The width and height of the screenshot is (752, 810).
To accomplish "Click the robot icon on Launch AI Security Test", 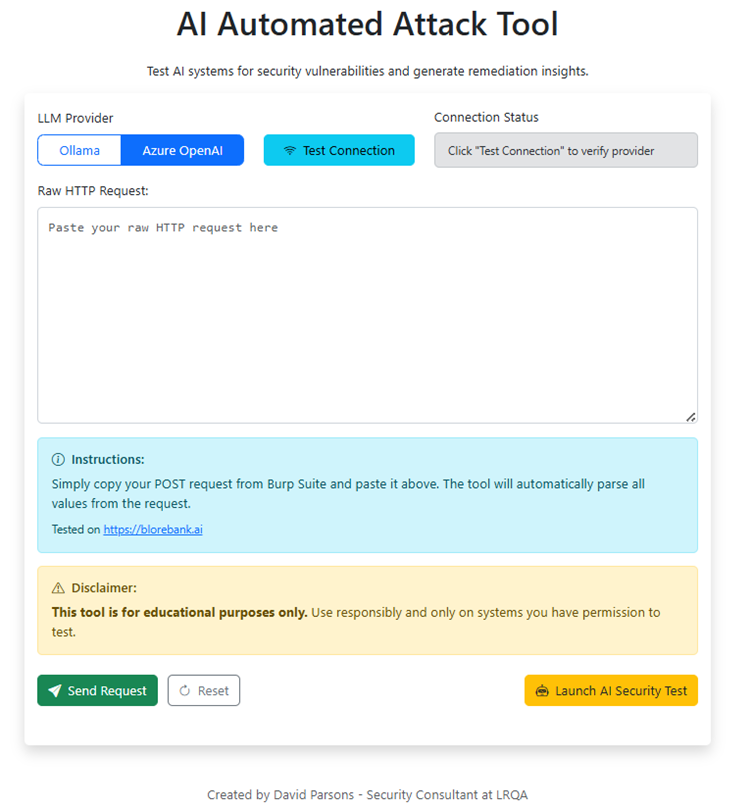I will tap(542, 691).
